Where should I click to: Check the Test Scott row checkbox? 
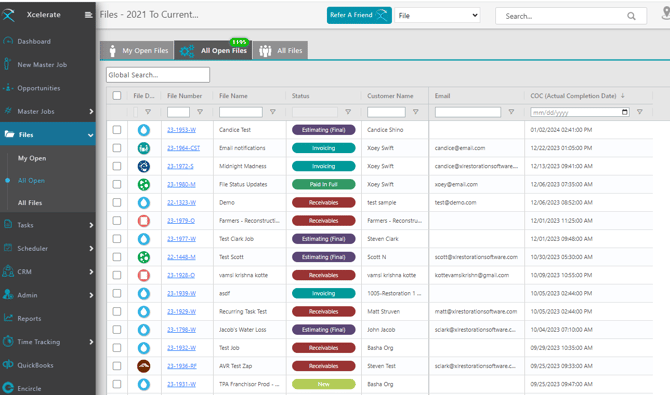click(x=117, y=257)
